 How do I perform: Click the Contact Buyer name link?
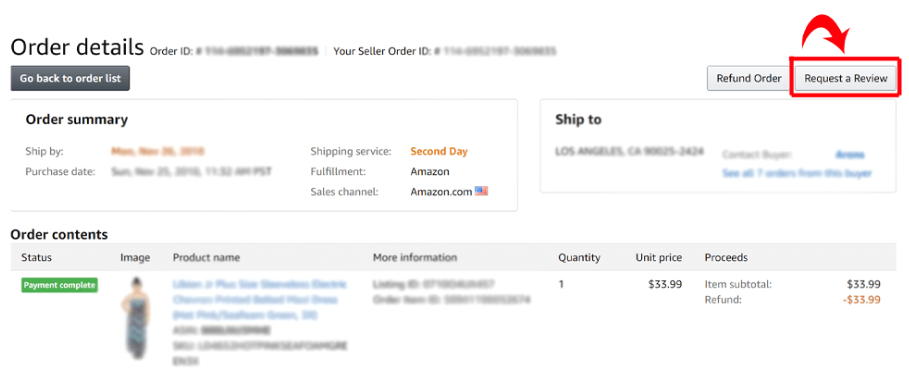[850, 155]
